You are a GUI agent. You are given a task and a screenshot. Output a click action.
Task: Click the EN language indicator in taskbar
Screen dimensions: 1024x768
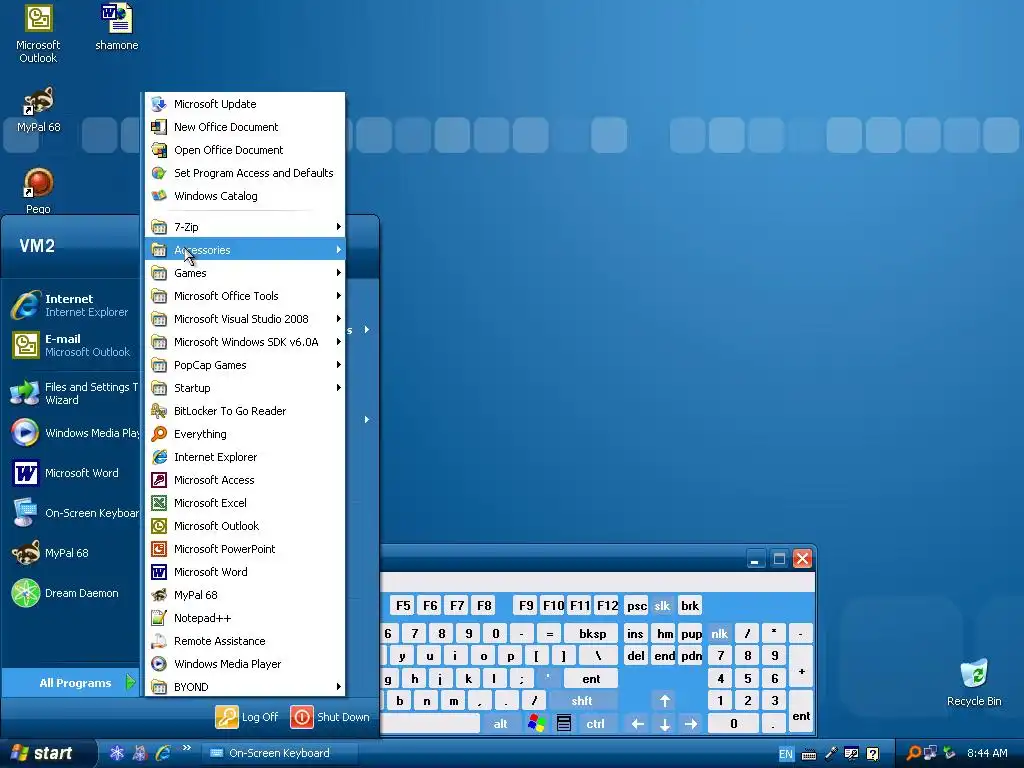[786, 754]
